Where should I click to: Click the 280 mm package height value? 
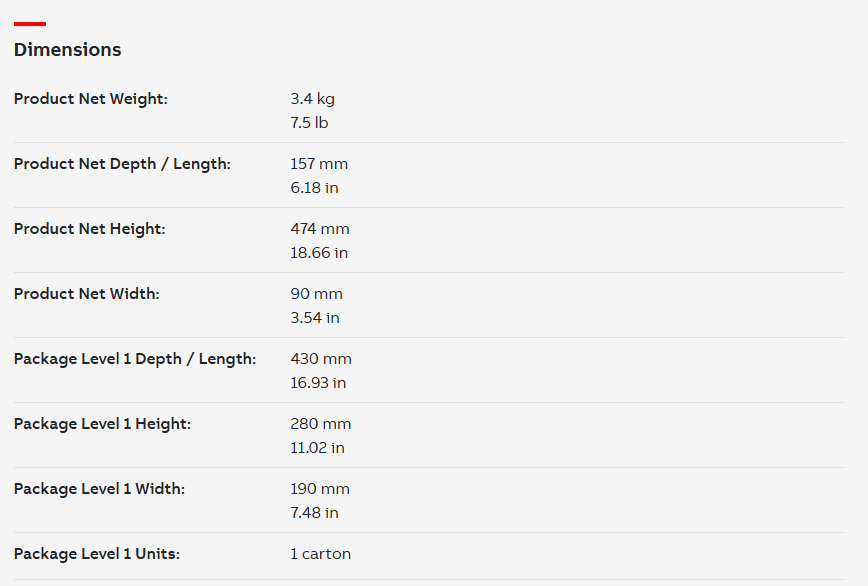pos(321,424)
